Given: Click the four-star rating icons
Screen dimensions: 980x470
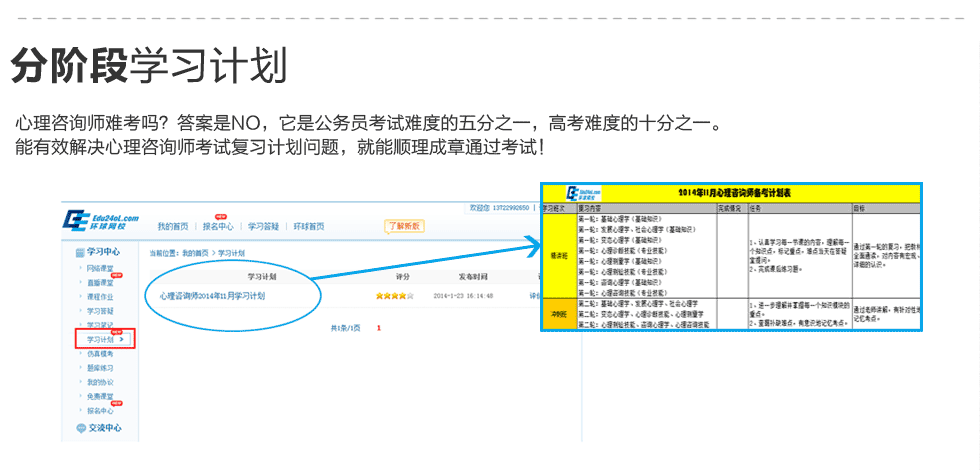Looking at the screenshot, I should 394,296.
